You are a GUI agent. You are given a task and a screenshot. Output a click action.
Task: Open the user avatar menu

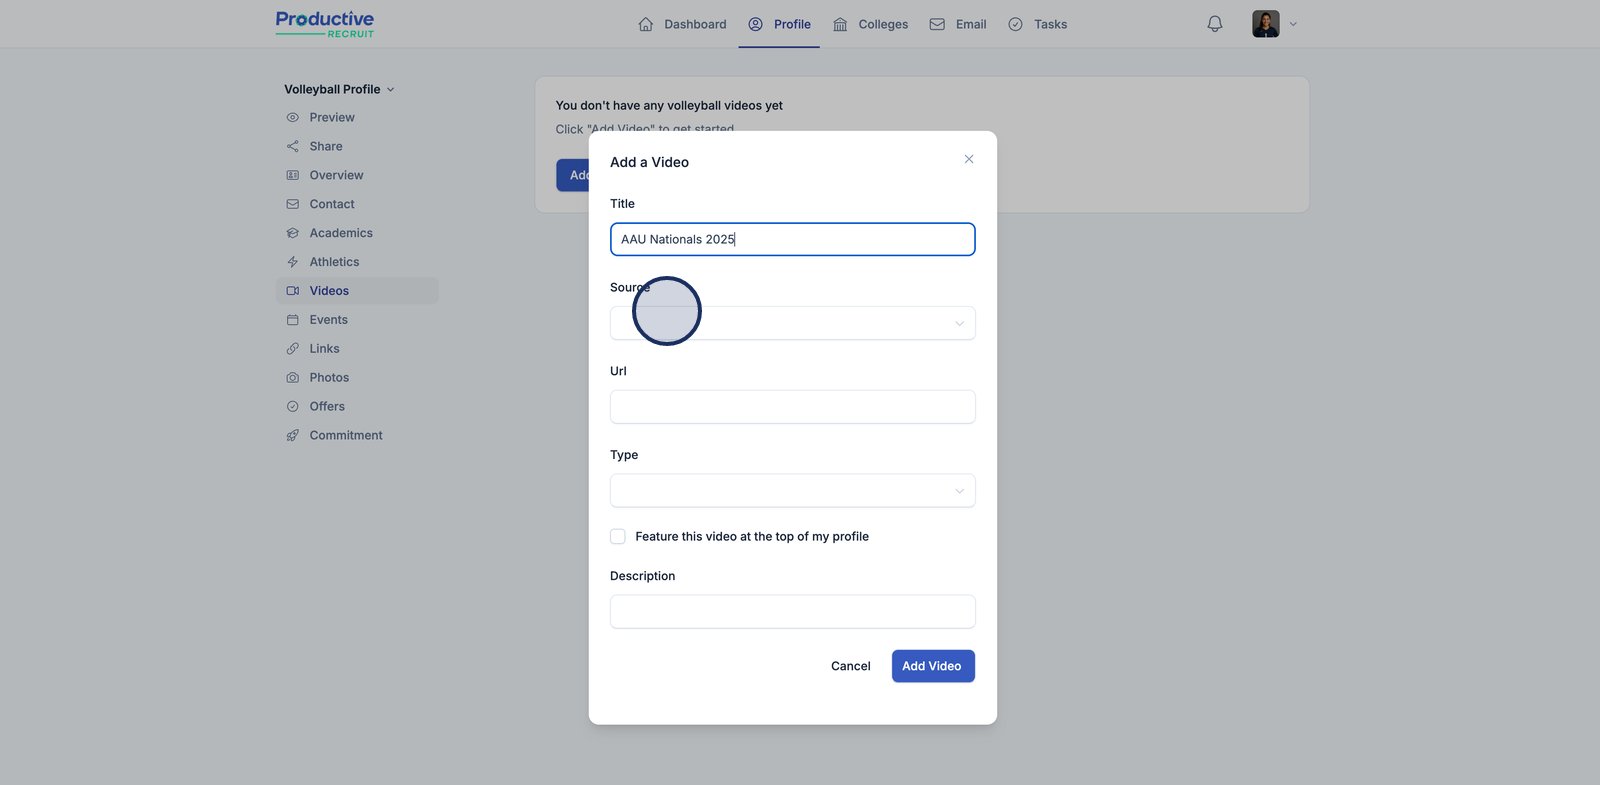point(1274,24)
